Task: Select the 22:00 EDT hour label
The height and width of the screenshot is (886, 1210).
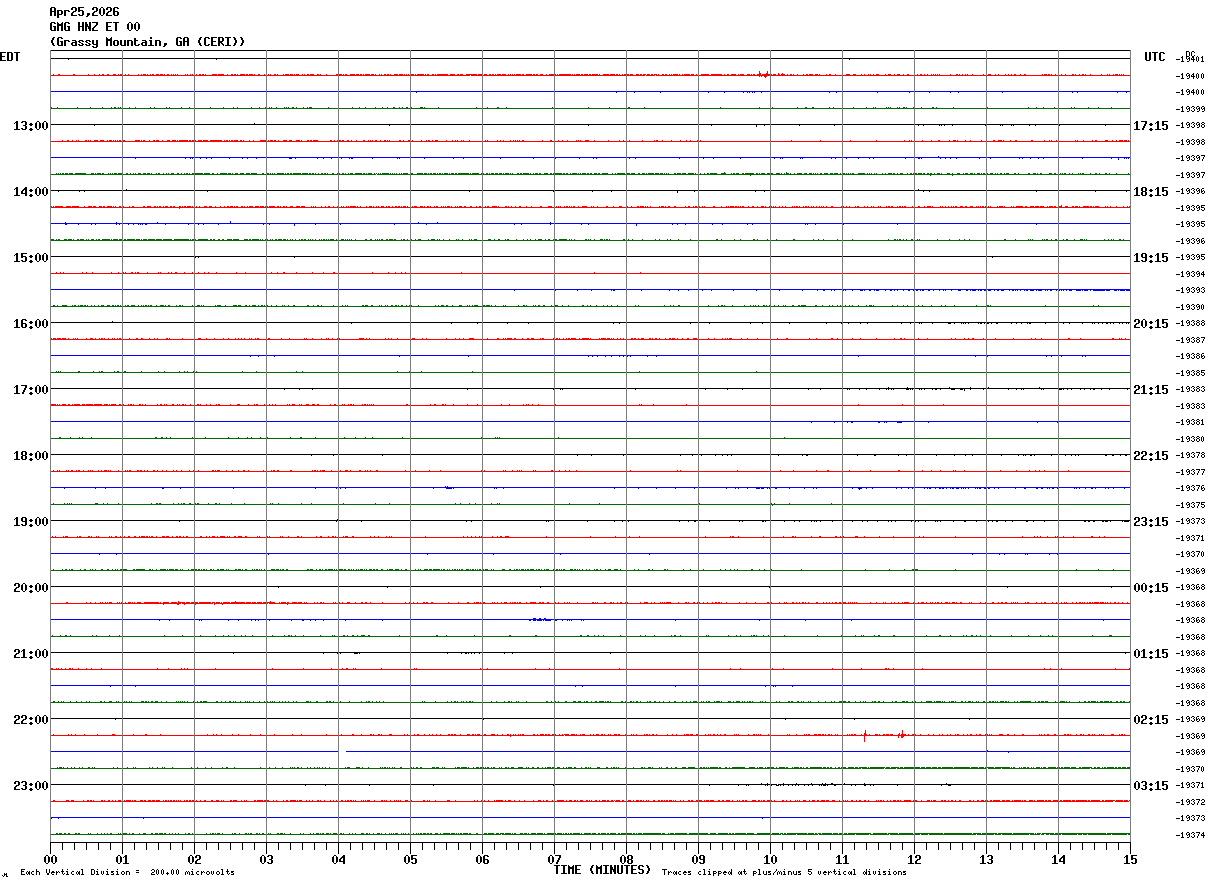Action: tap(30, 719)
